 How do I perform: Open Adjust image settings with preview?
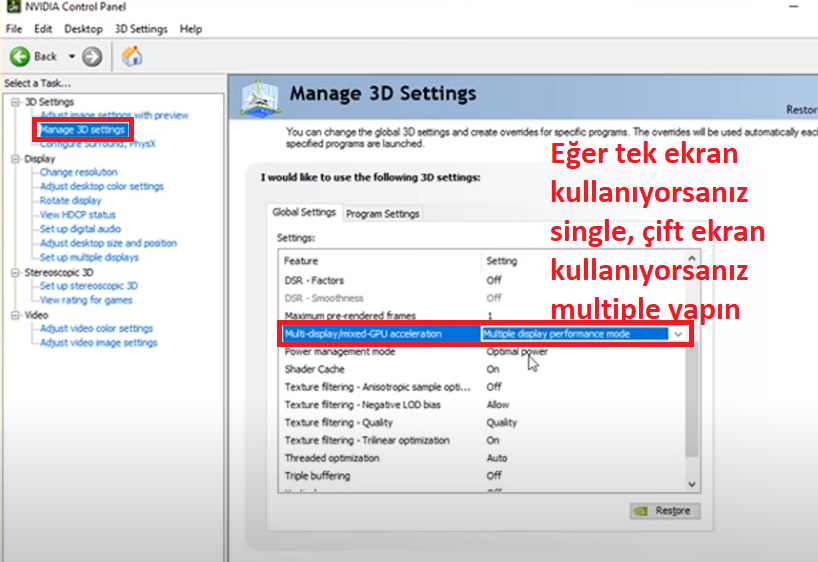[114, 115]
